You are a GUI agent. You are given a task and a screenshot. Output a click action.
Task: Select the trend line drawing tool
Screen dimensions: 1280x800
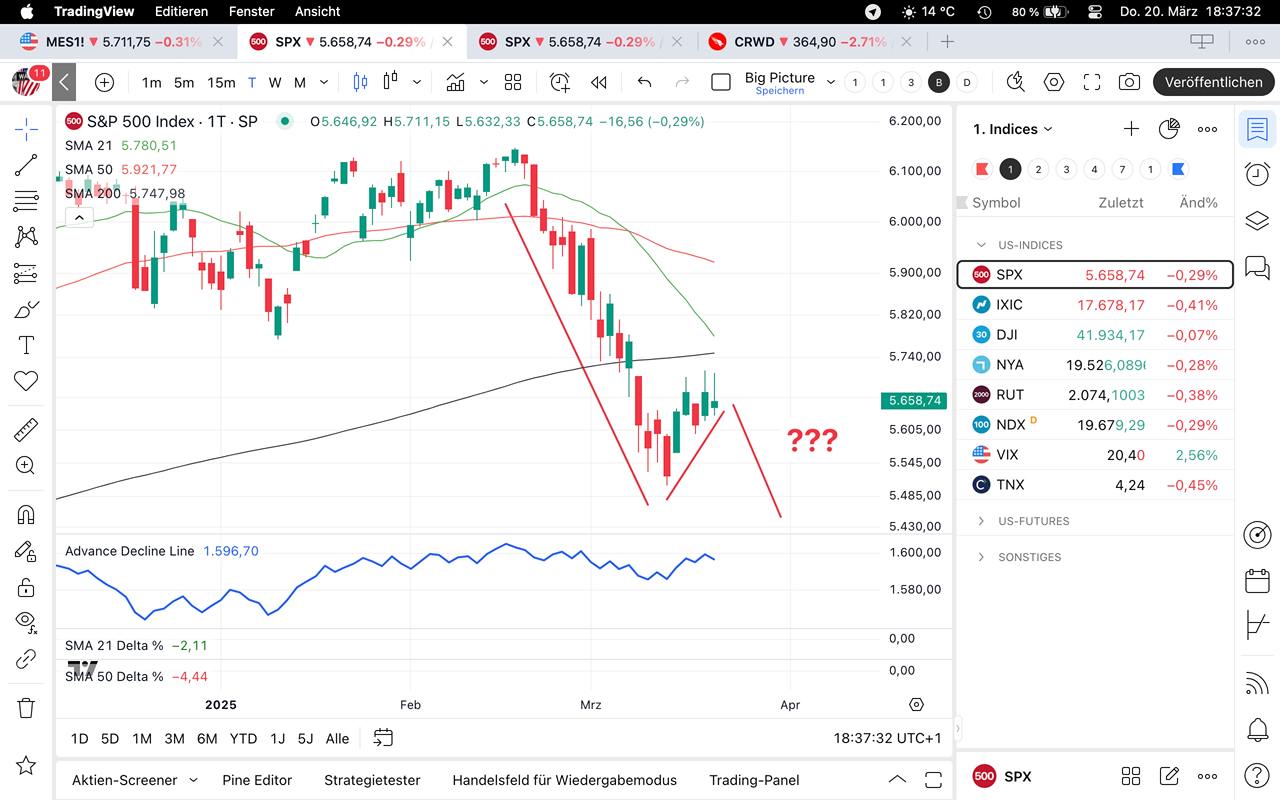(x=26, y=165)
